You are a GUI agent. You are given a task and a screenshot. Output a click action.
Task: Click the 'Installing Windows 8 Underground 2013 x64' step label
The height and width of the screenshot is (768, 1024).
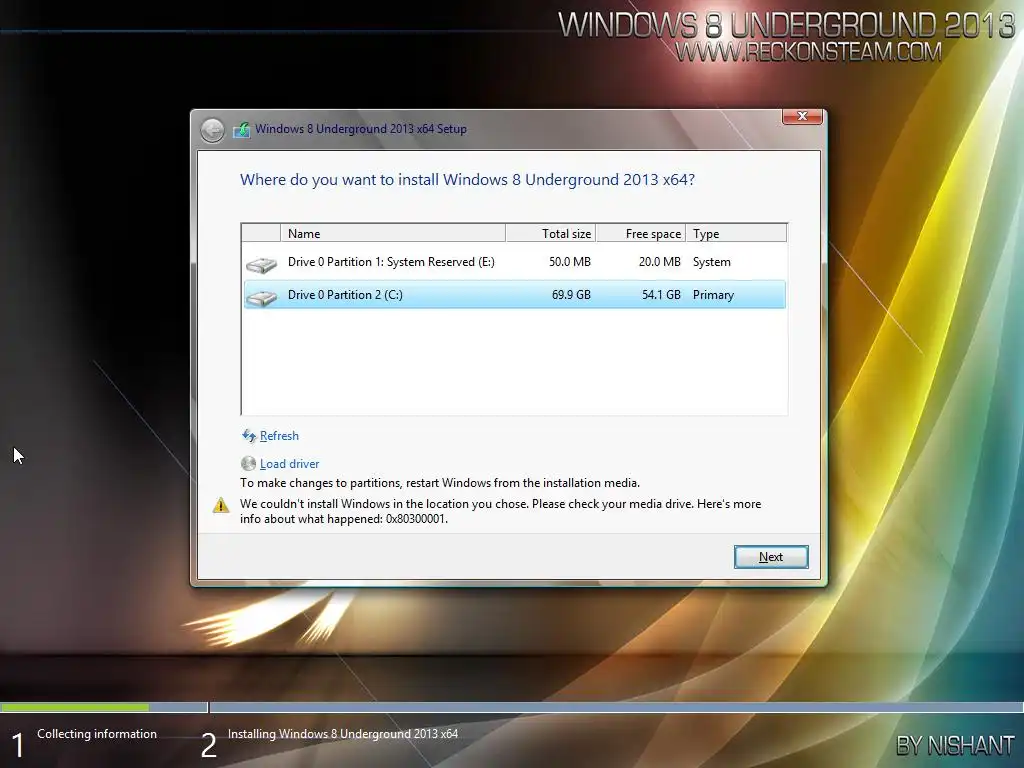(342, 734)
